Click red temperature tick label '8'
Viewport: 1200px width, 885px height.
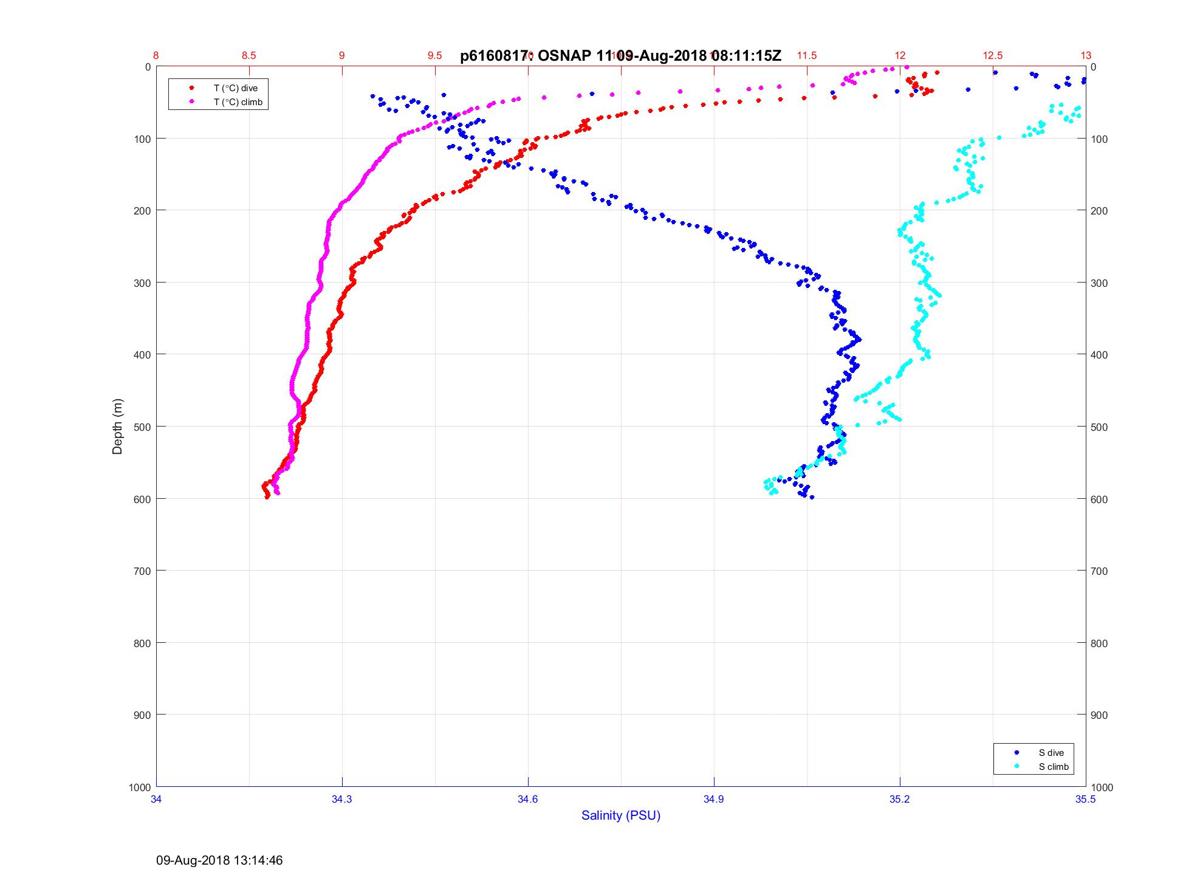pos(157,55)
